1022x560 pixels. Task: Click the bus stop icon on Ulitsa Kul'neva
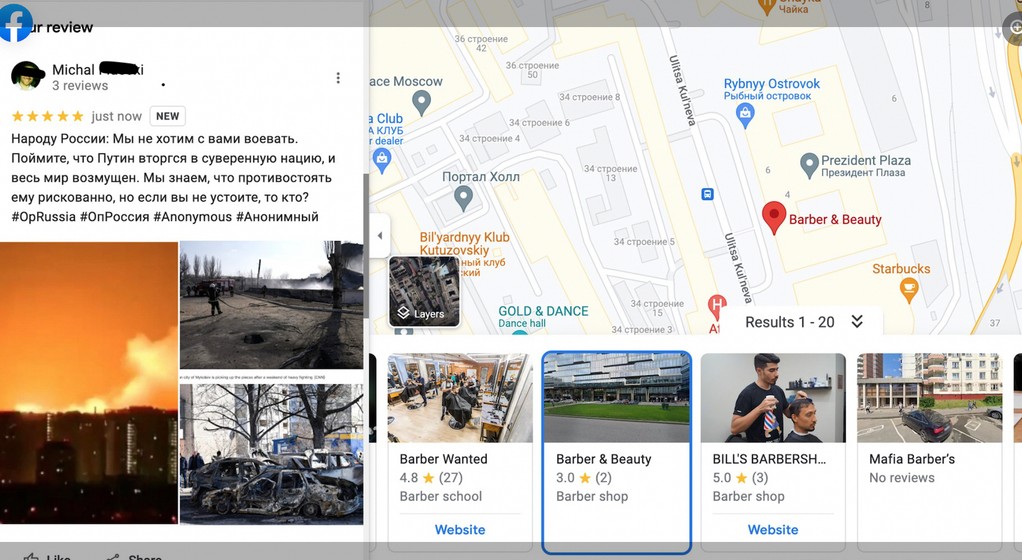click(x=707, y=194)
